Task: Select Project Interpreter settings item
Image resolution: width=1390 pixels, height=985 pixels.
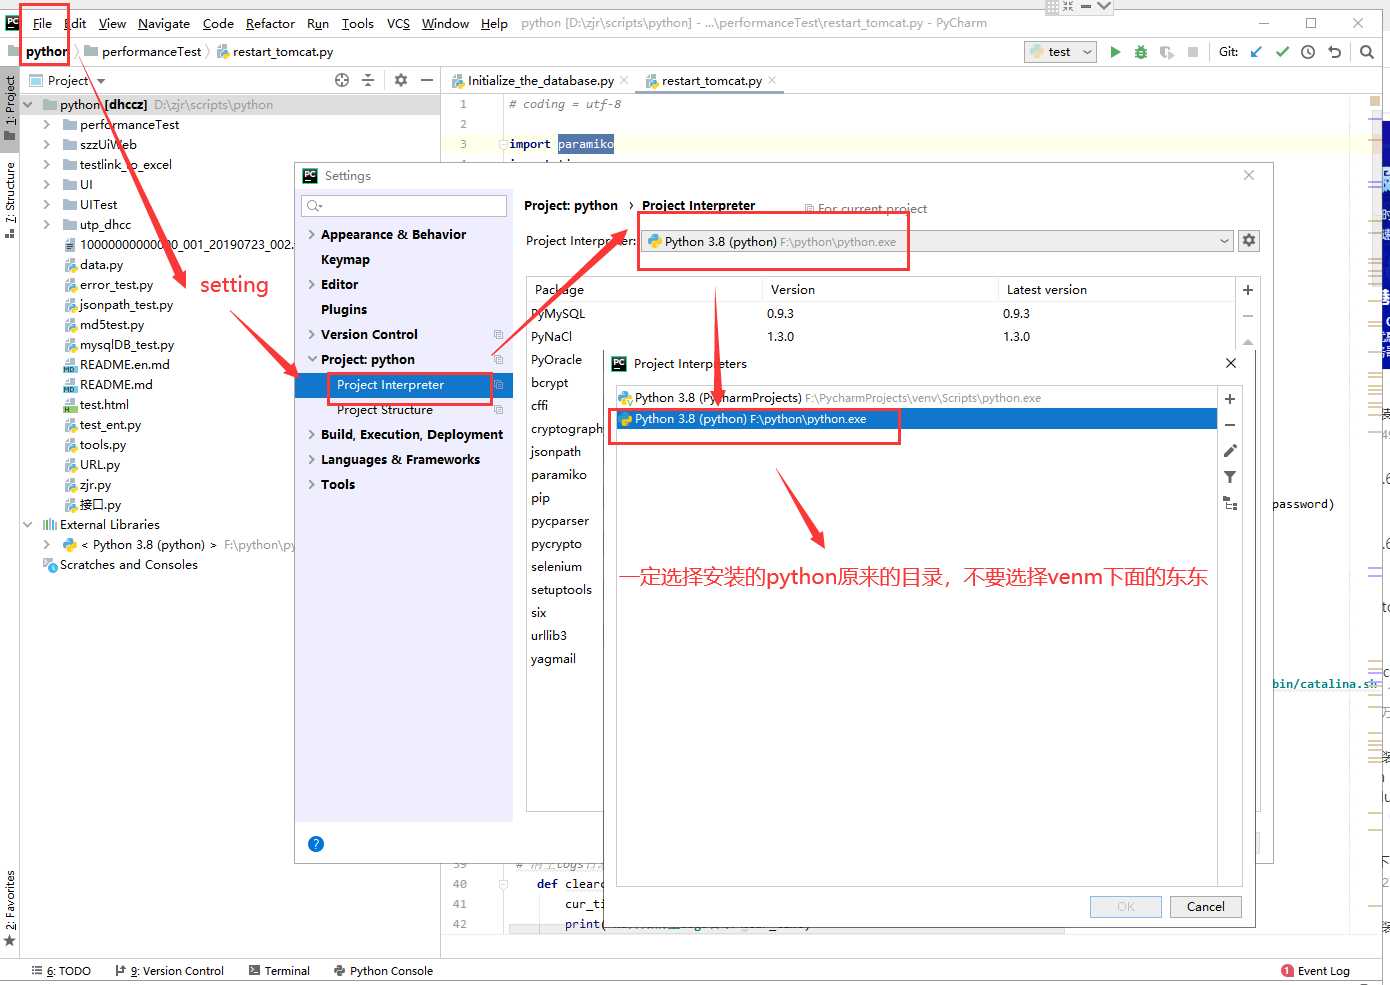Action: 404,385
